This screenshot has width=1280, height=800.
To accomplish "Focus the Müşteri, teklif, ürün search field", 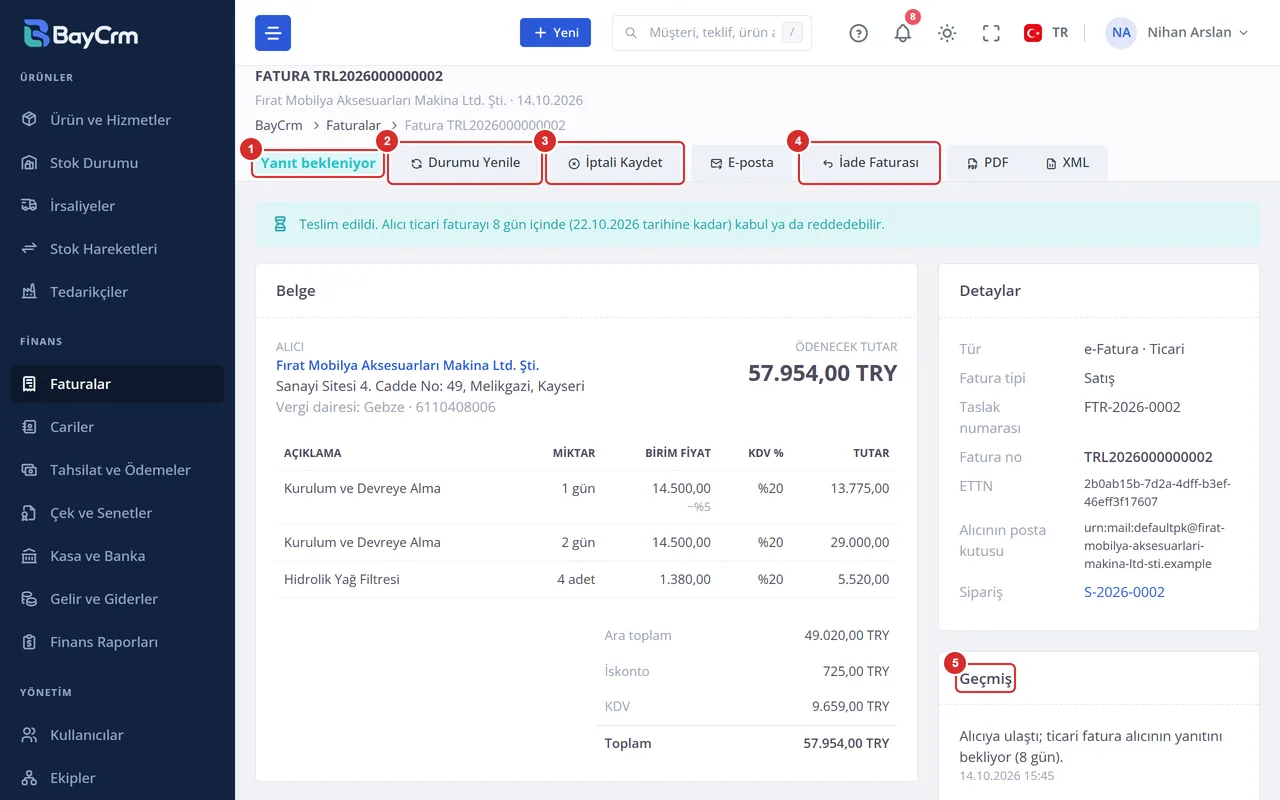I will (x=711, y=33).
